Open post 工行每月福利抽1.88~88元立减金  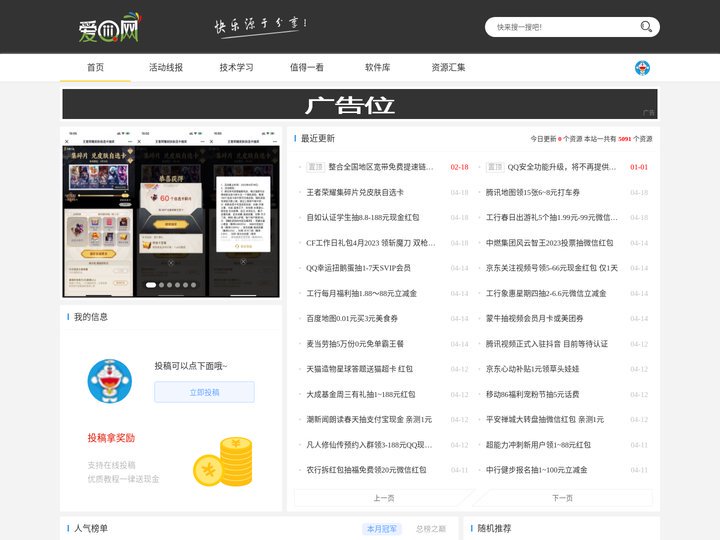pyautogui.click(x=361, y=293)
